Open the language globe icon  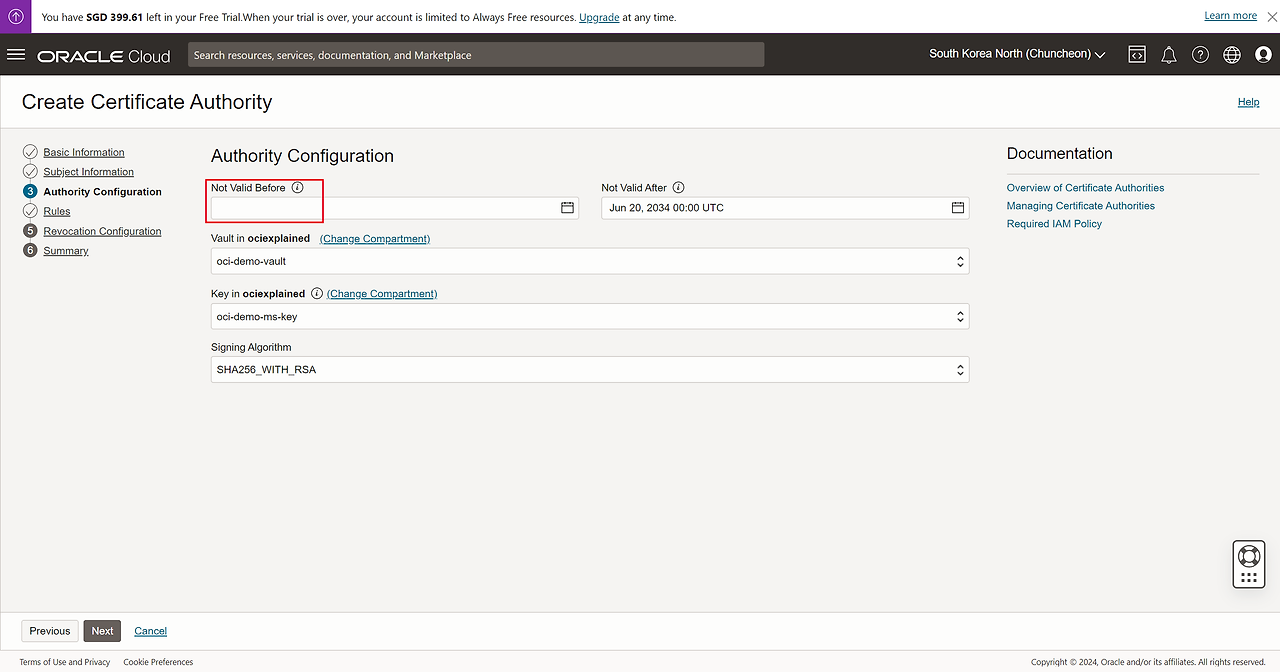point(1232,55)
